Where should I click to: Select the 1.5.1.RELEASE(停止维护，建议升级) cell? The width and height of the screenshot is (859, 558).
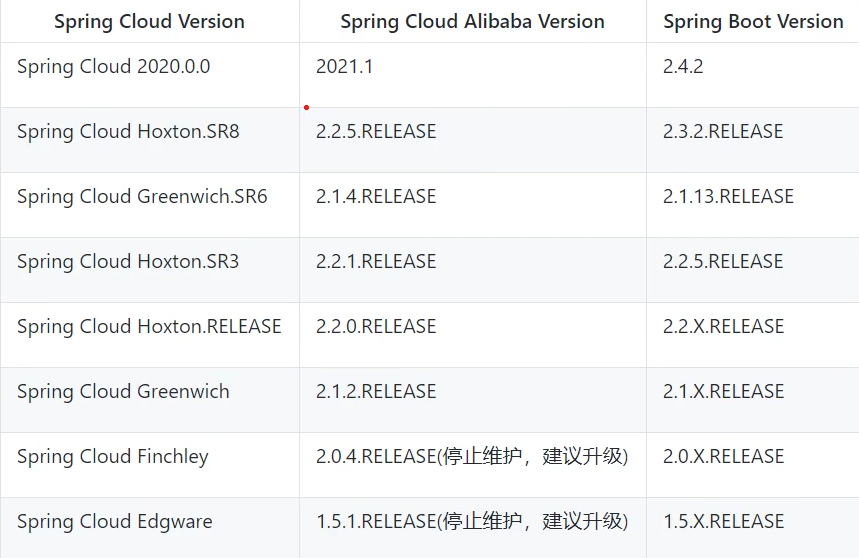pos(473,528)
